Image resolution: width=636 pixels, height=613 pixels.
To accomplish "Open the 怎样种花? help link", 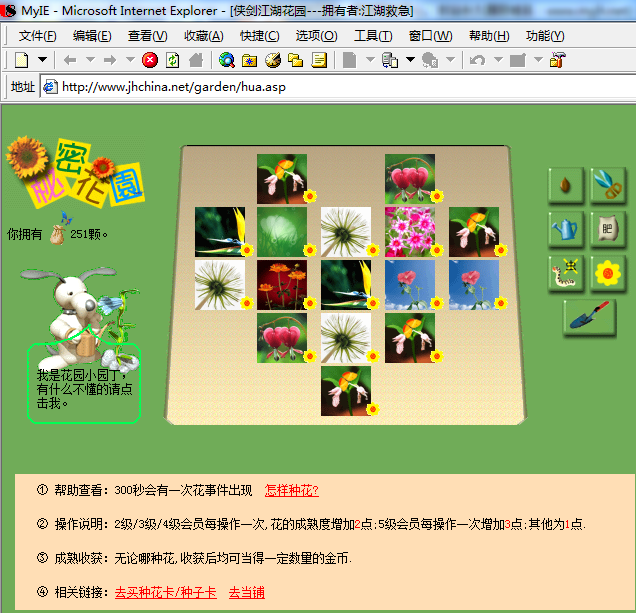I will [292, 490].
